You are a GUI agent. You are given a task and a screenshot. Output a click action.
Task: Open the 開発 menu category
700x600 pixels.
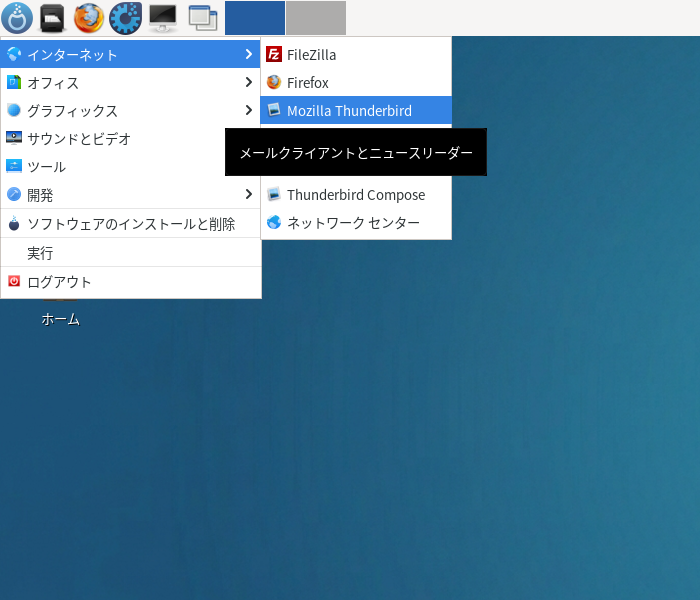coord(130,195)
